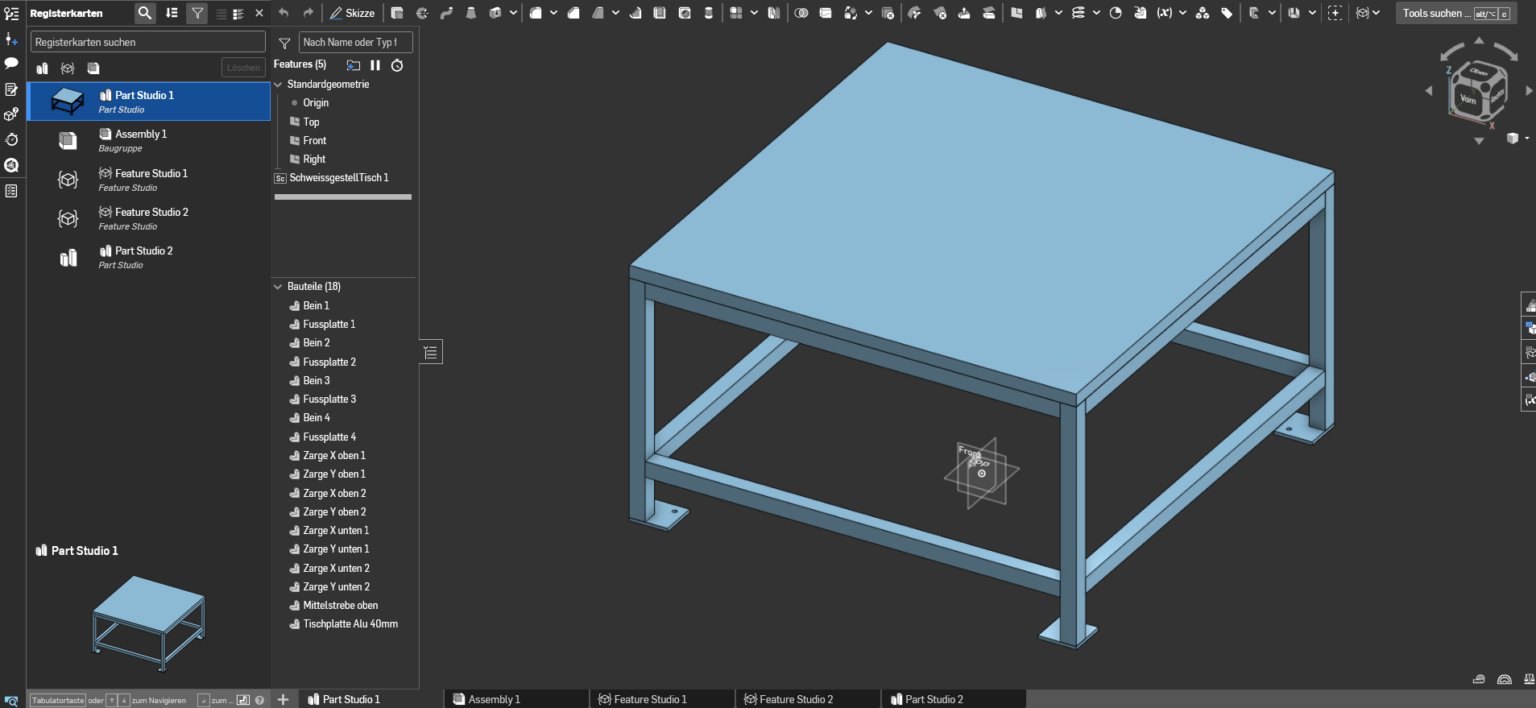
Task: Collapse the Bauteile (18) list
Action: [278, 287]
